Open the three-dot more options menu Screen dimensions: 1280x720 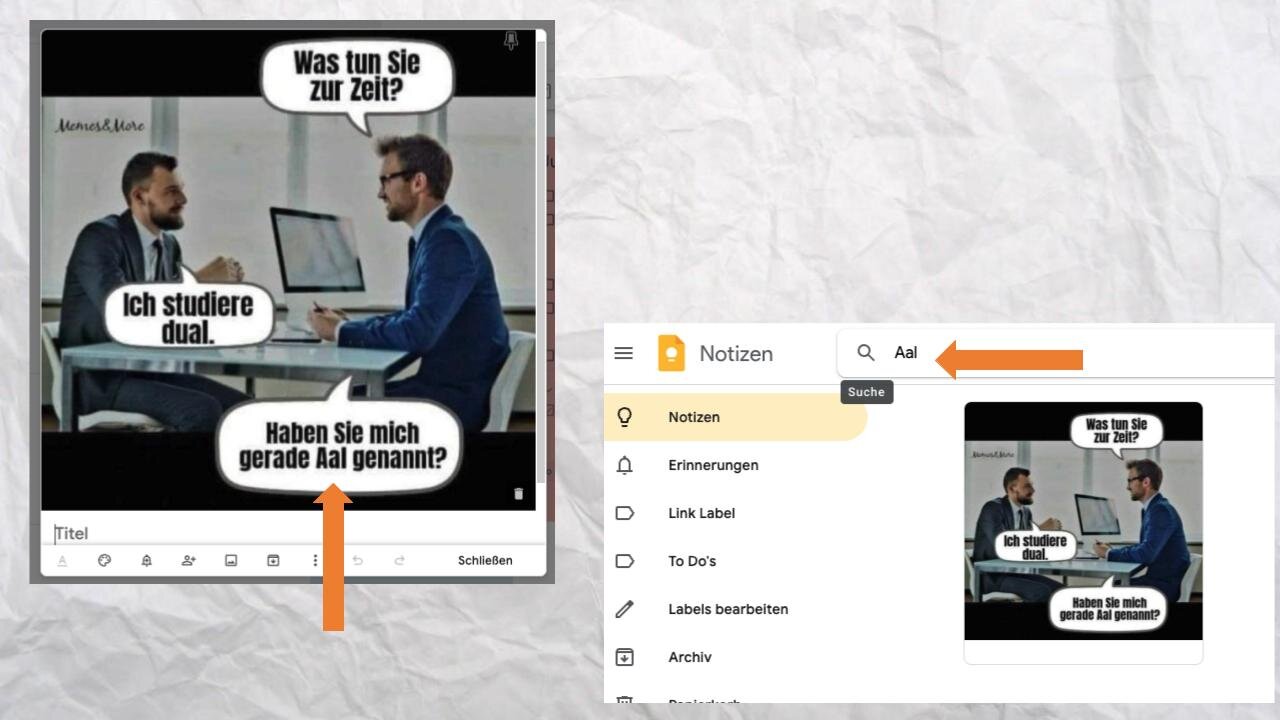(315, 561)
